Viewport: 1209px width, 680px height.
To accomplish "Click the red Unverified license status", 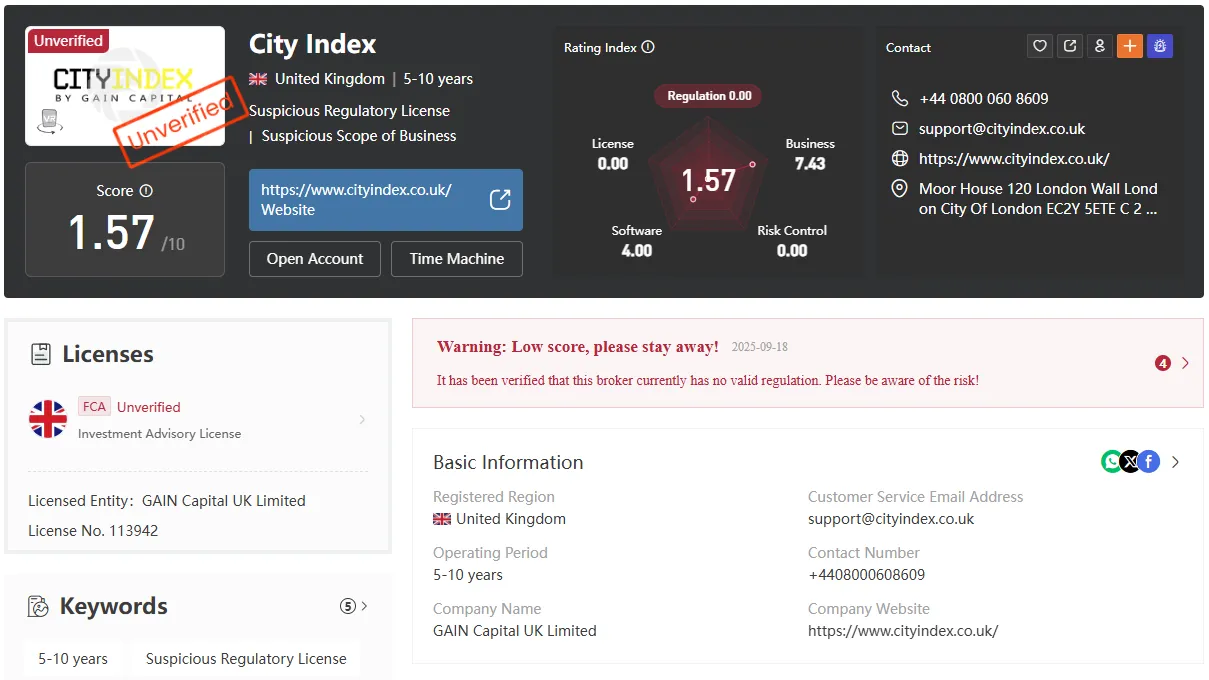I will click(x=149, y=407).
